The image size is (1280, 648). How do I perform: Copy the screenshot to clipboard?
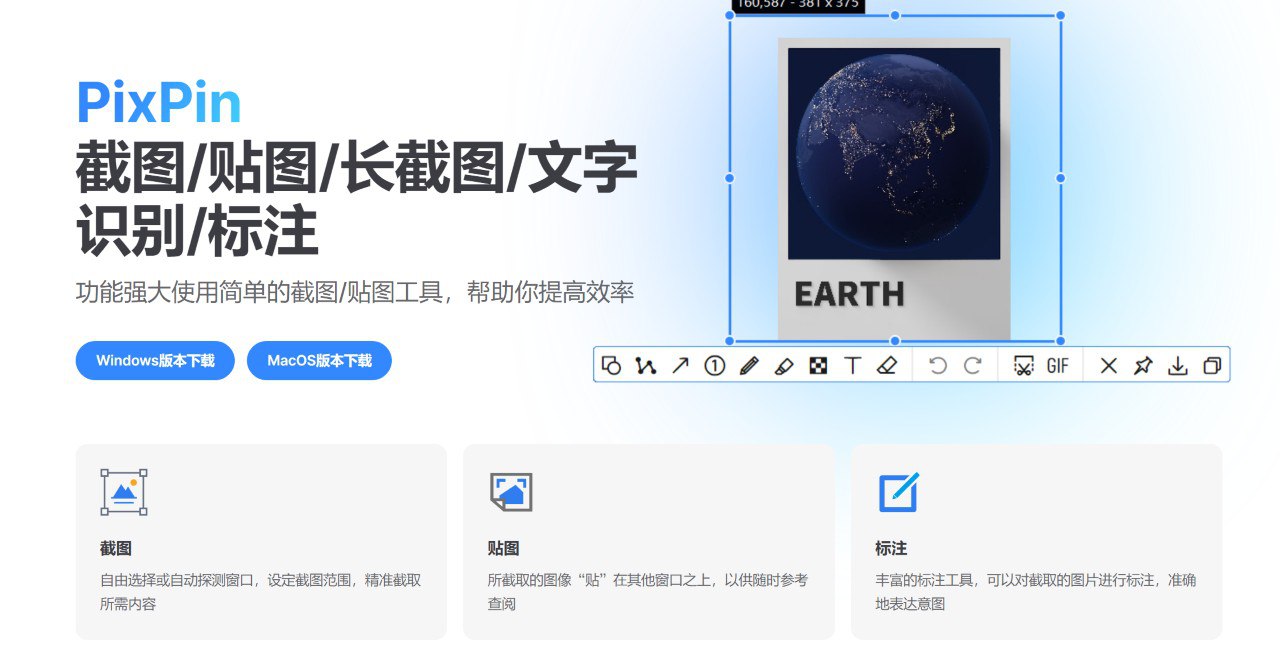1212,365
